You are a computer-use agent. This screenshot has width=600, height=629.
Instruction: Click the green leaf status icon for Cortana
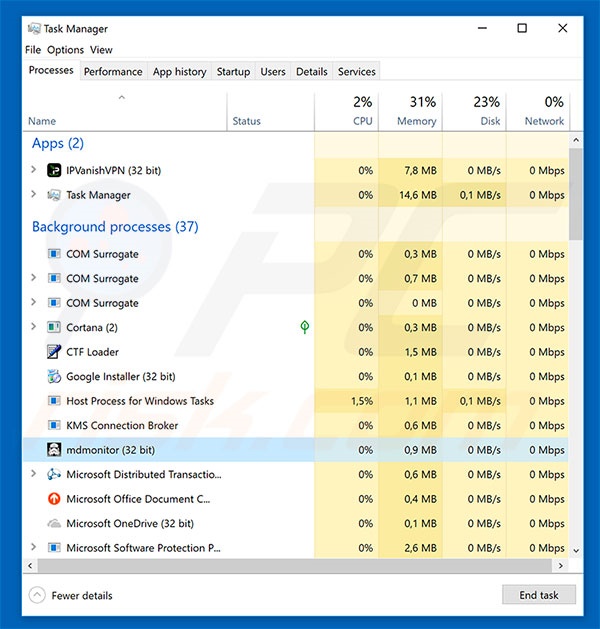[x=305, y=327]
